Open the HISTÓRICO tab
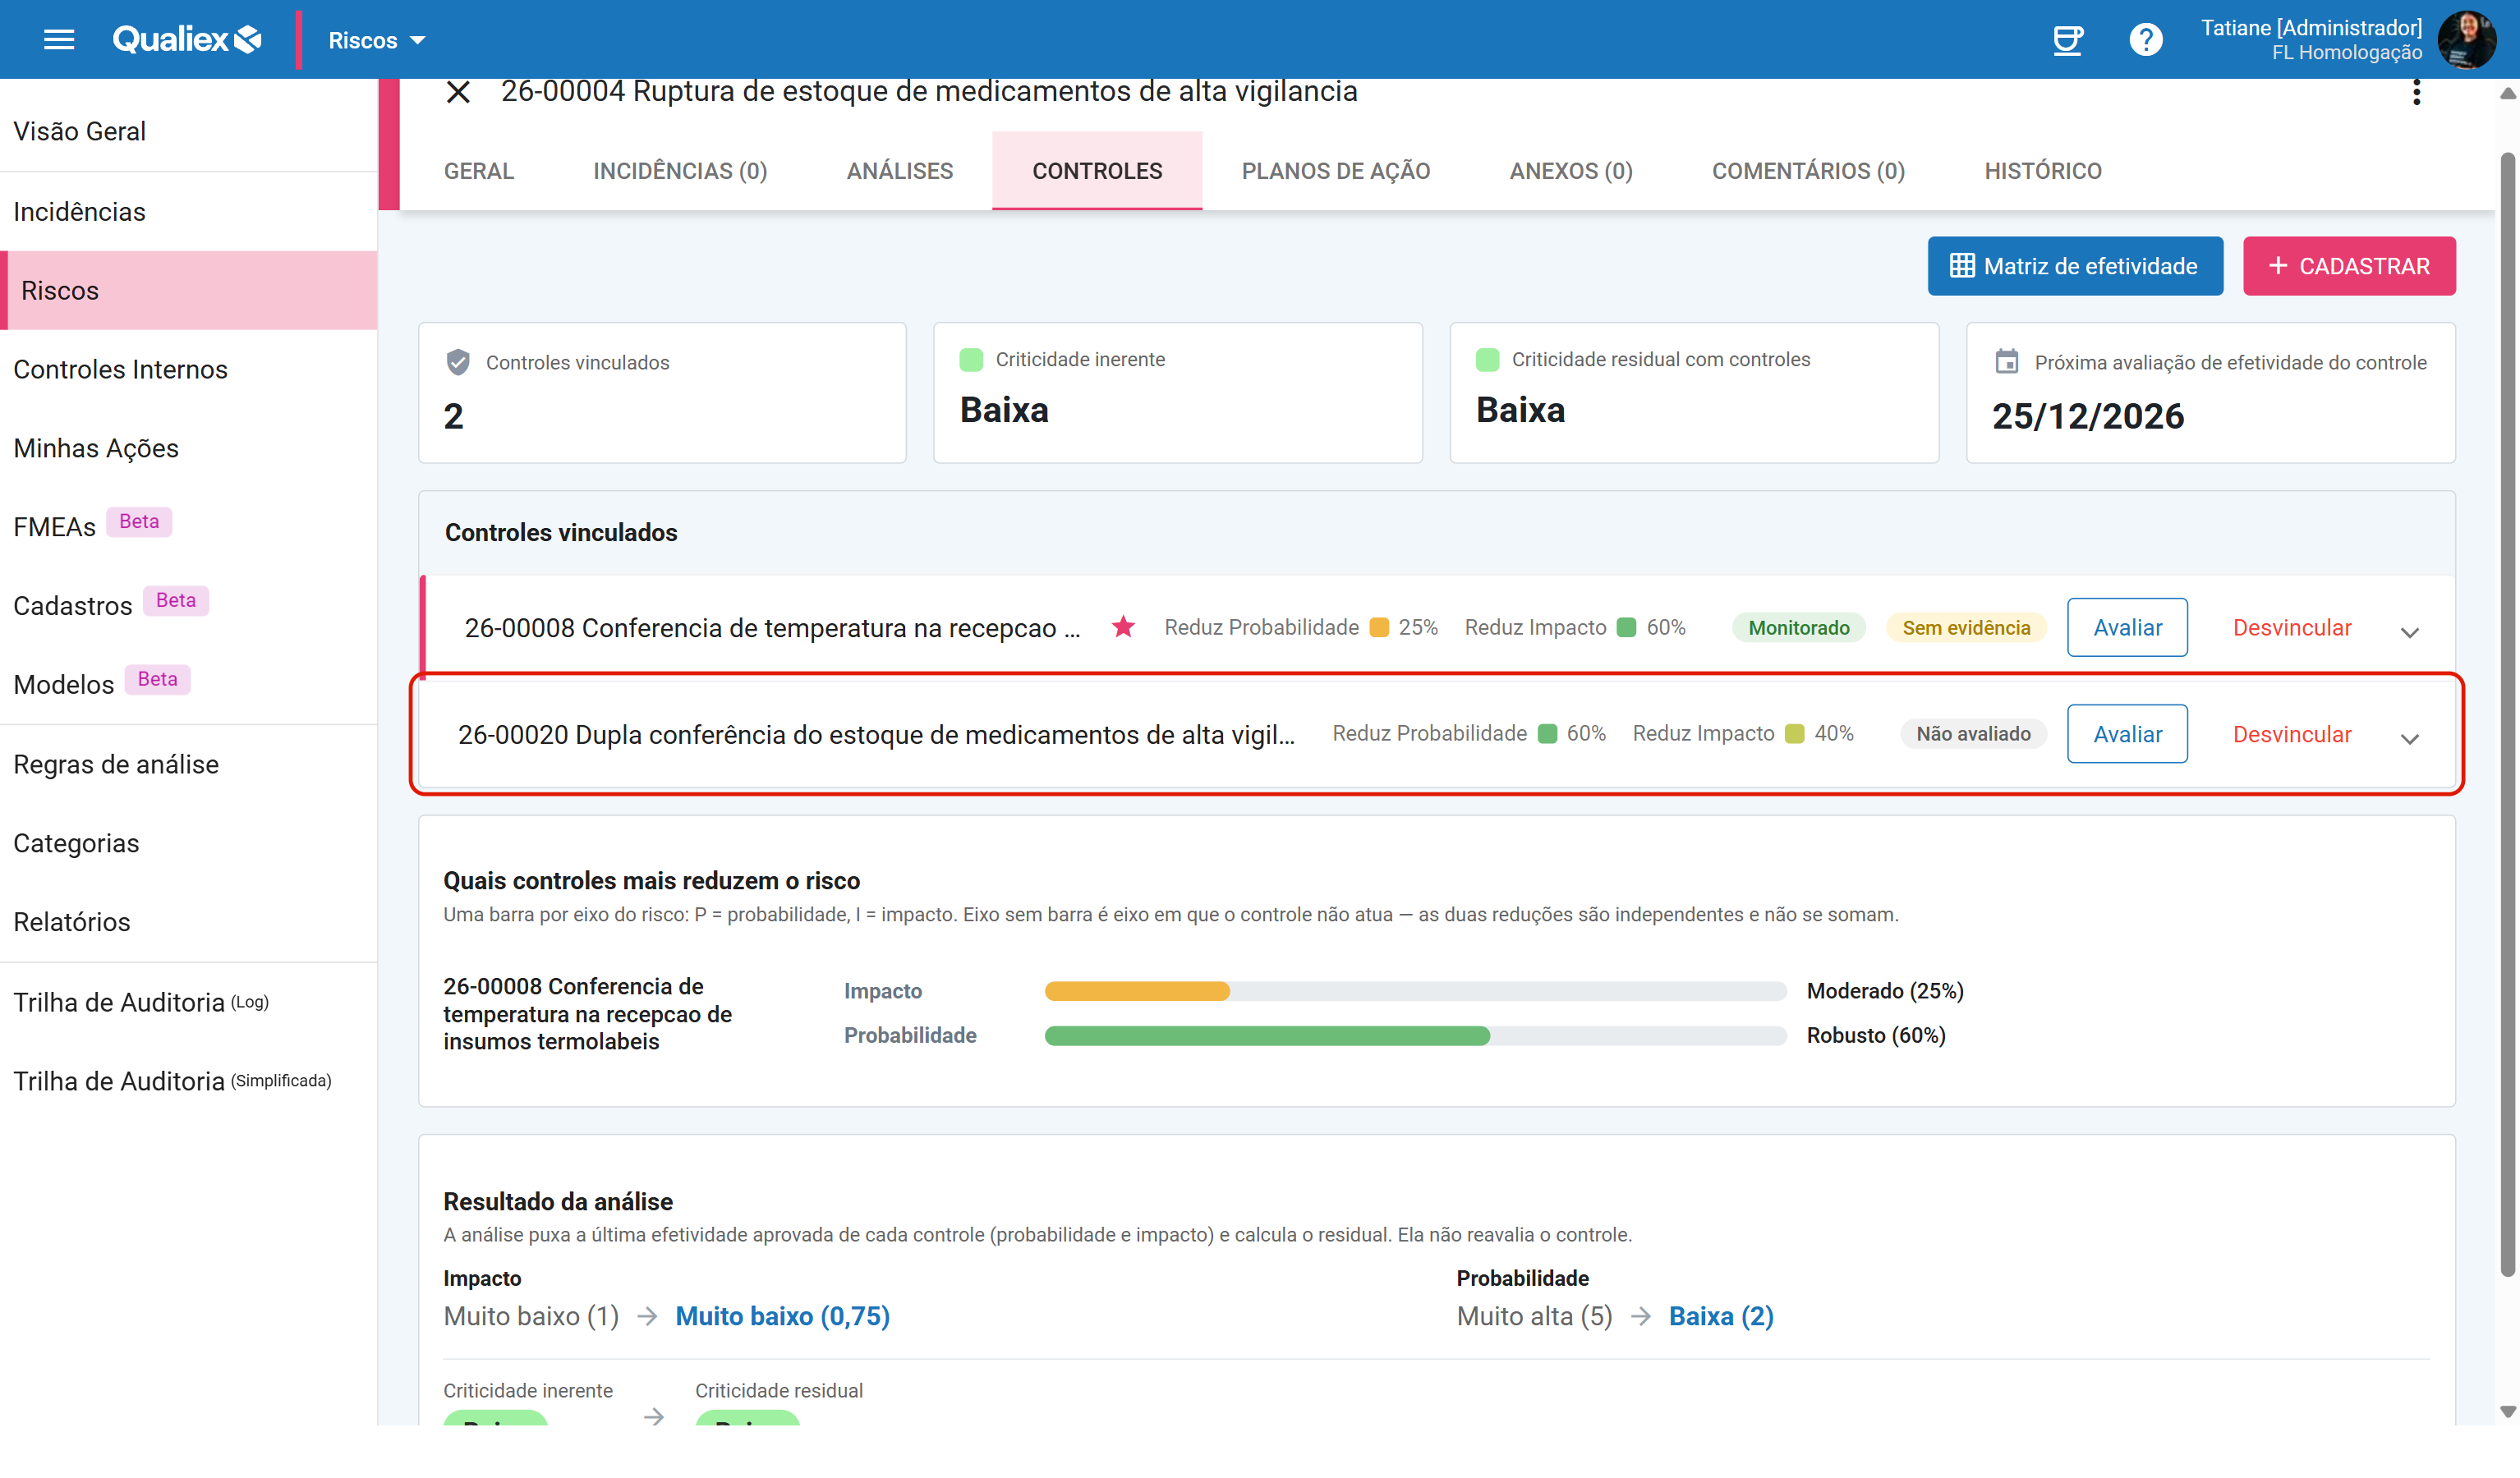Image resolution: width=2520 pixels, height=1478 pixels. pyautogui.click(x=2043, y=171)
